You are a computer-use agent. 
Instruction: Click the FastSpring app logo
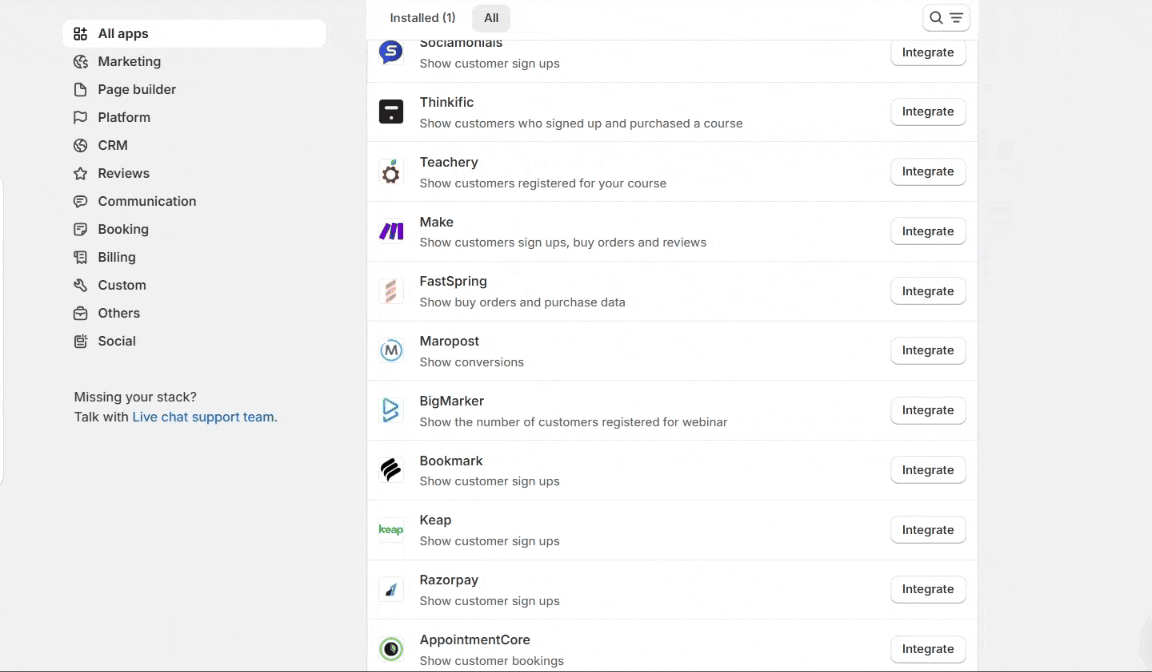coord(391,291)
